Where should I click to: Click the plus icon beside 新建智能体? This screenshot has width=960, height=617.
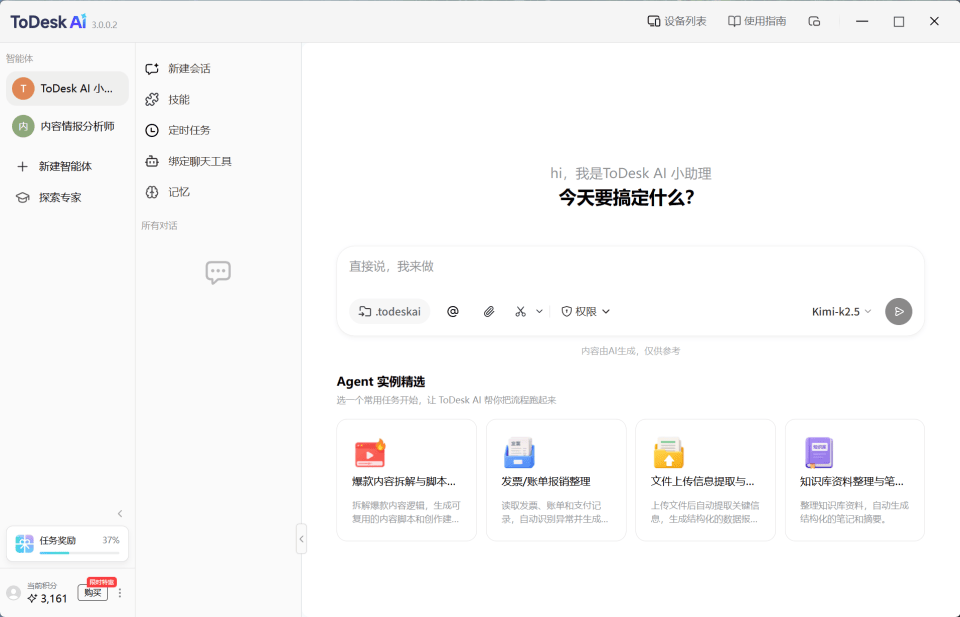23,166
